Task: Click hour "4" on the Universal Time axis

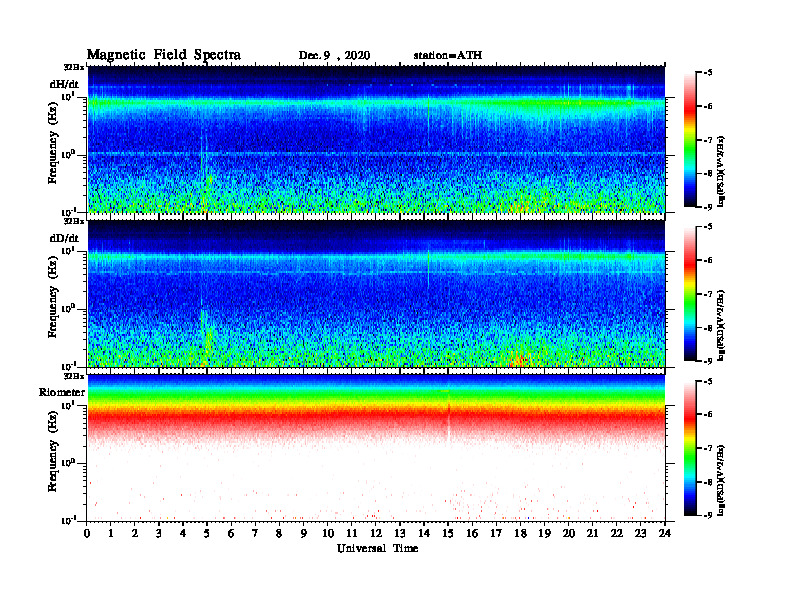Action: pos(183,533)
